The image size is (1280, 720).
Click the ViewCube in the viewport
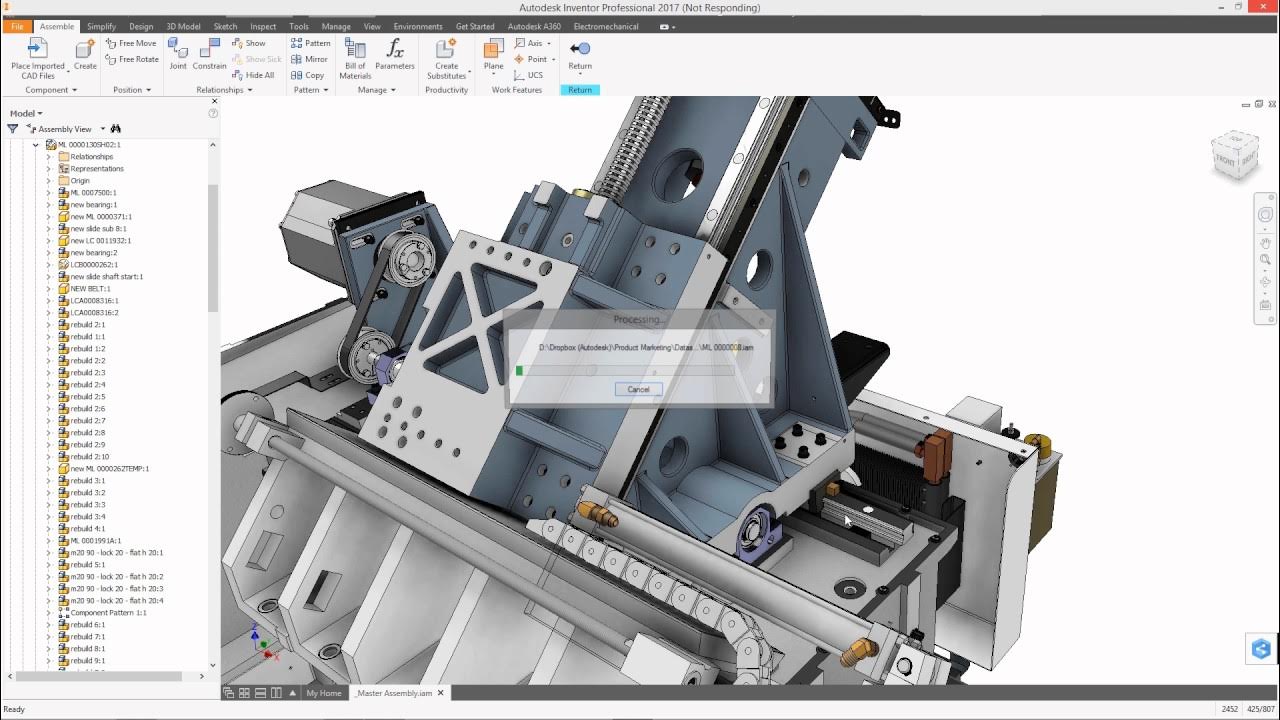pos(1236,157)
